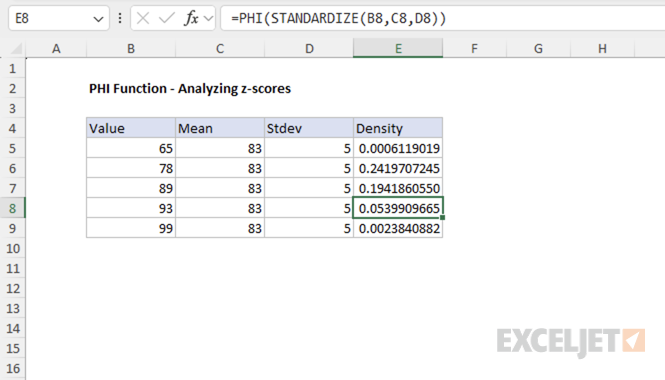Select the cell with value 65
665x380 pixels.
click(131, 148)
